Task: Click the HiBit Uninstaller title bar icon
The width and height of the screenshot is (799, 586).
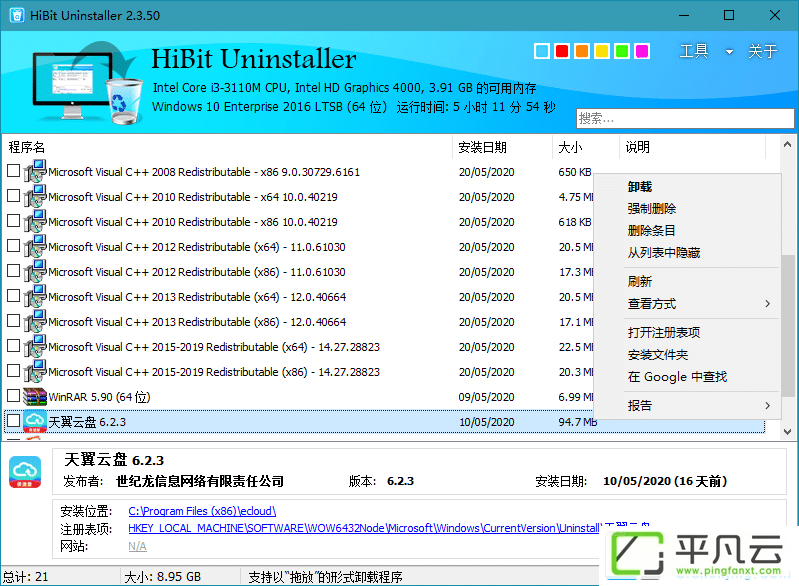Action: click(x=17, y=15)
